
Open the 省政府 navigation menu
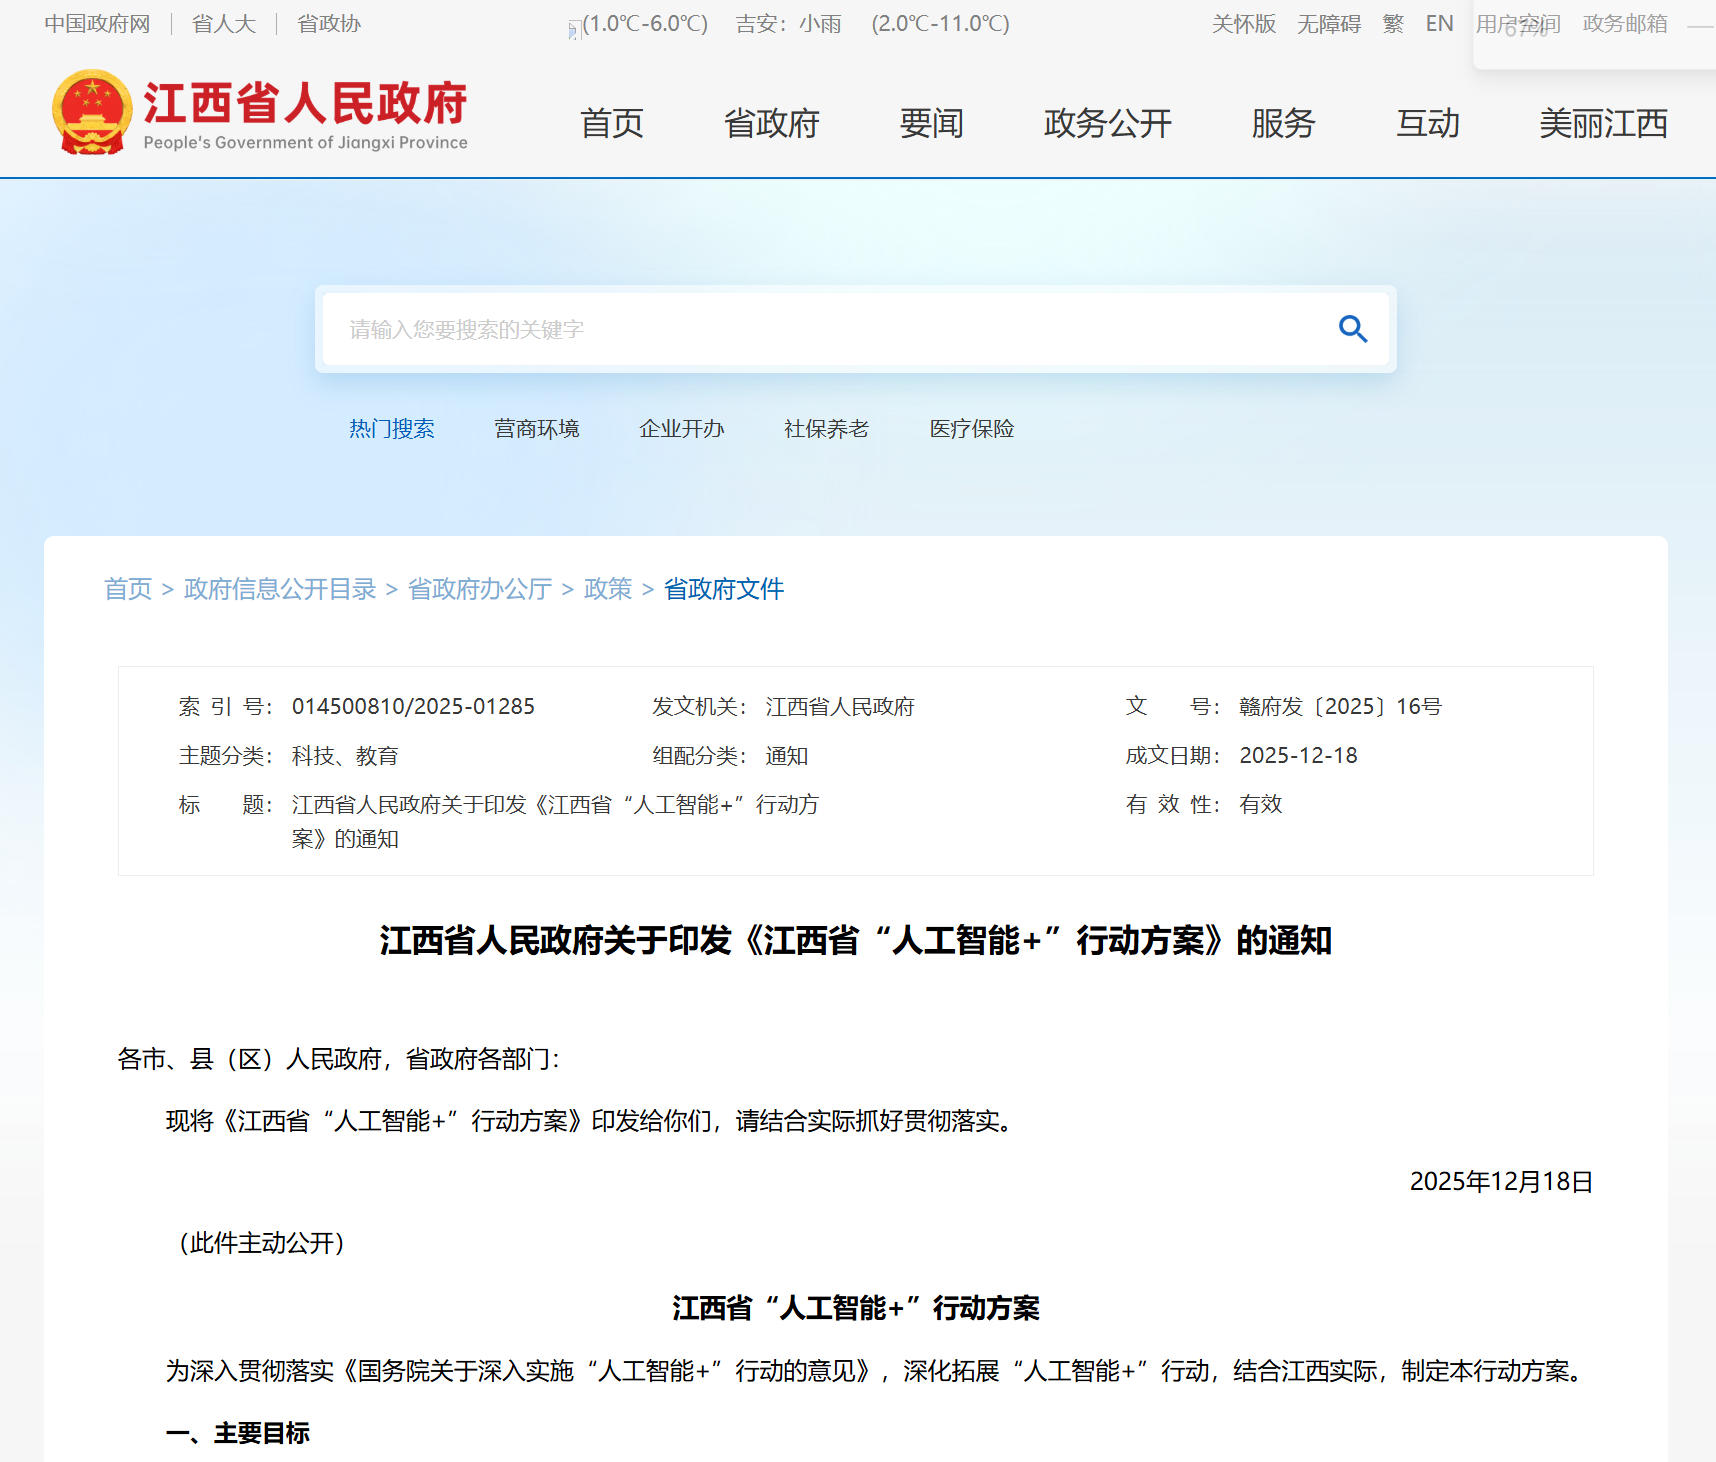pyautogui.click(x=771, y=124)
